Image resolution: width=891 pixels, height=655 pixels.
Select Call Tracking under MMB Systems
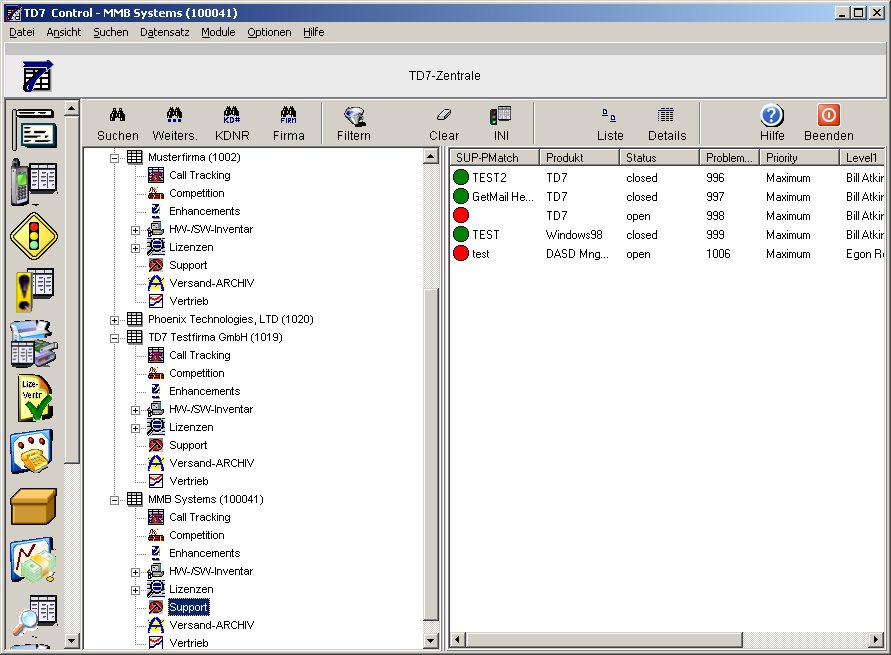199,517
